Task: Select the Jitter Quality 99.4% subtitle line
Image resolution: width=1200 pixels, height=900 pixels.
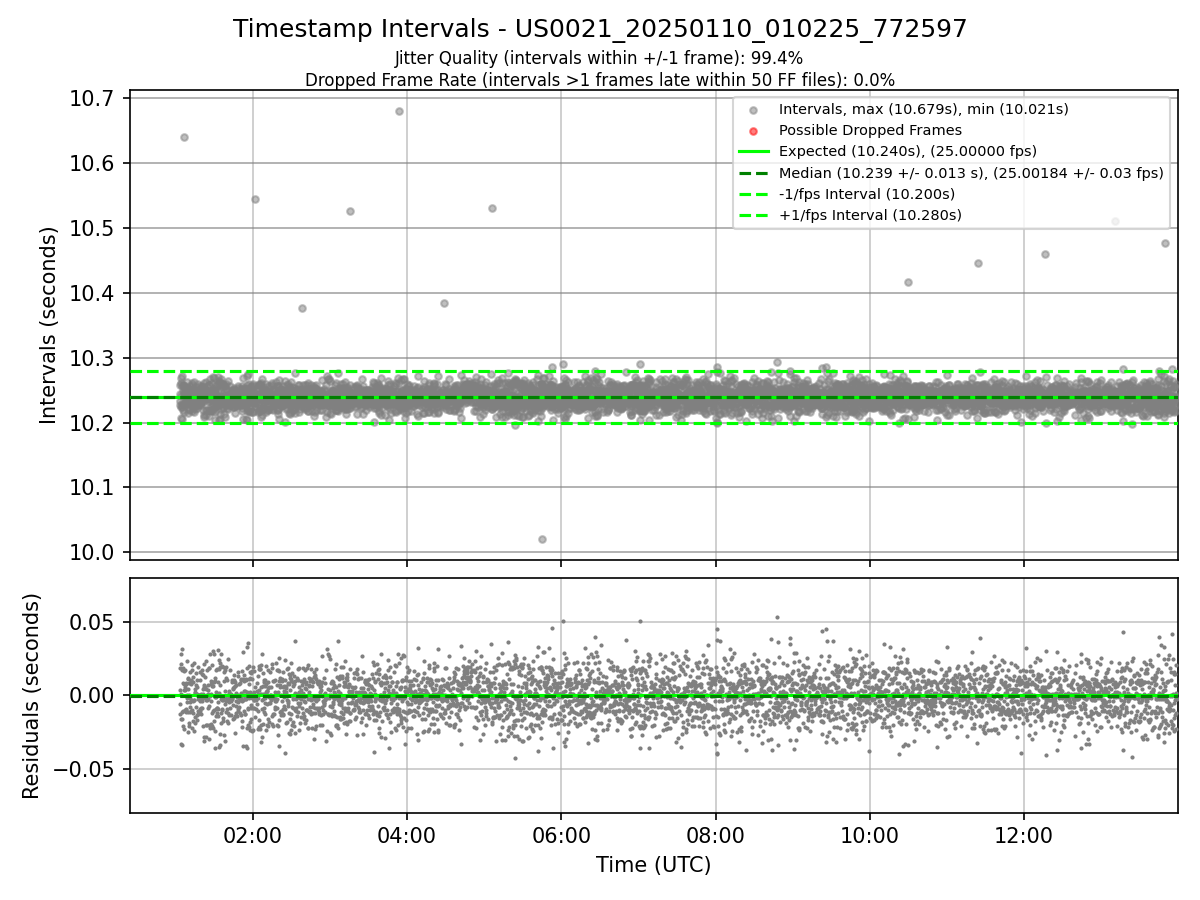Action: click(x=599, y=58)
